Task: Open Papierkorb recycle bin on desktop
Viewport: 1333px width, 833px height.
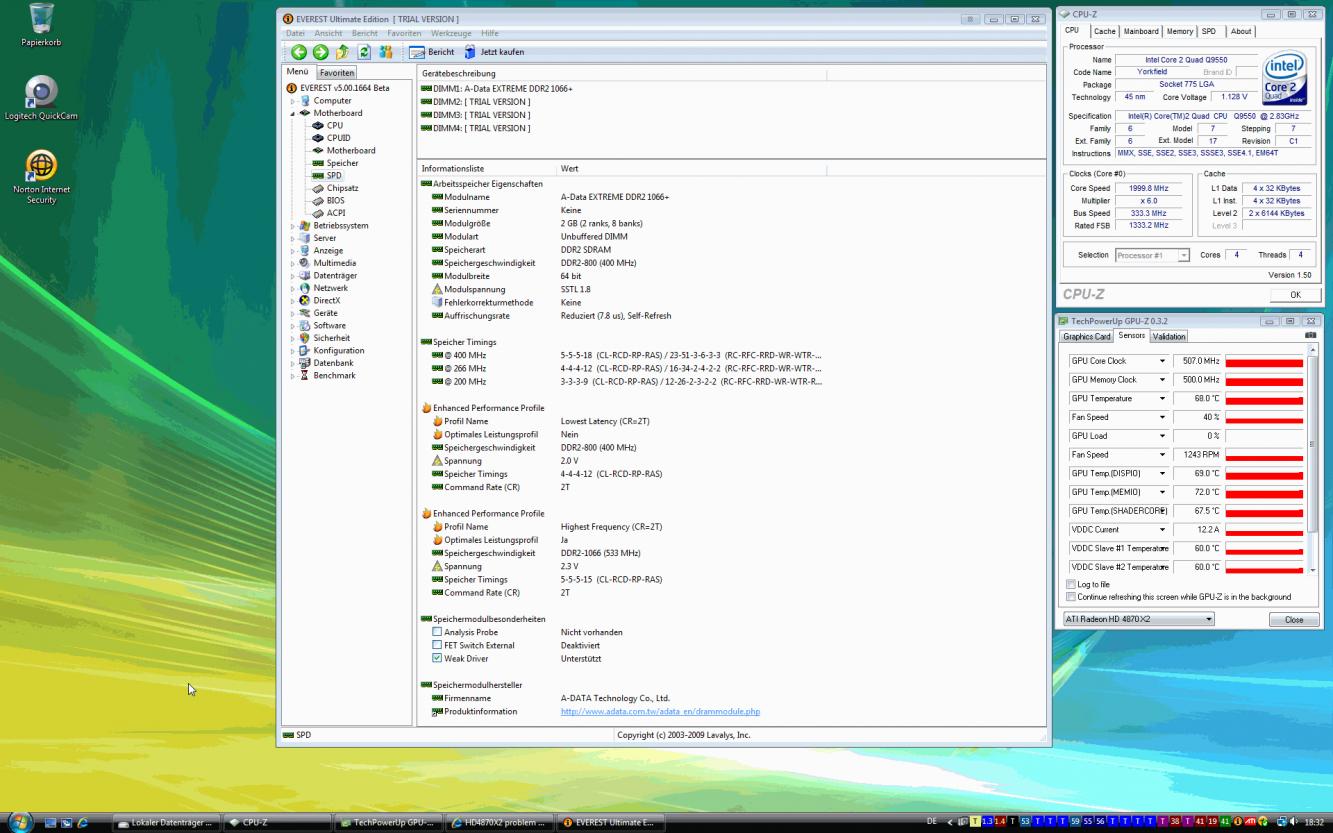Action: point(42,25)
